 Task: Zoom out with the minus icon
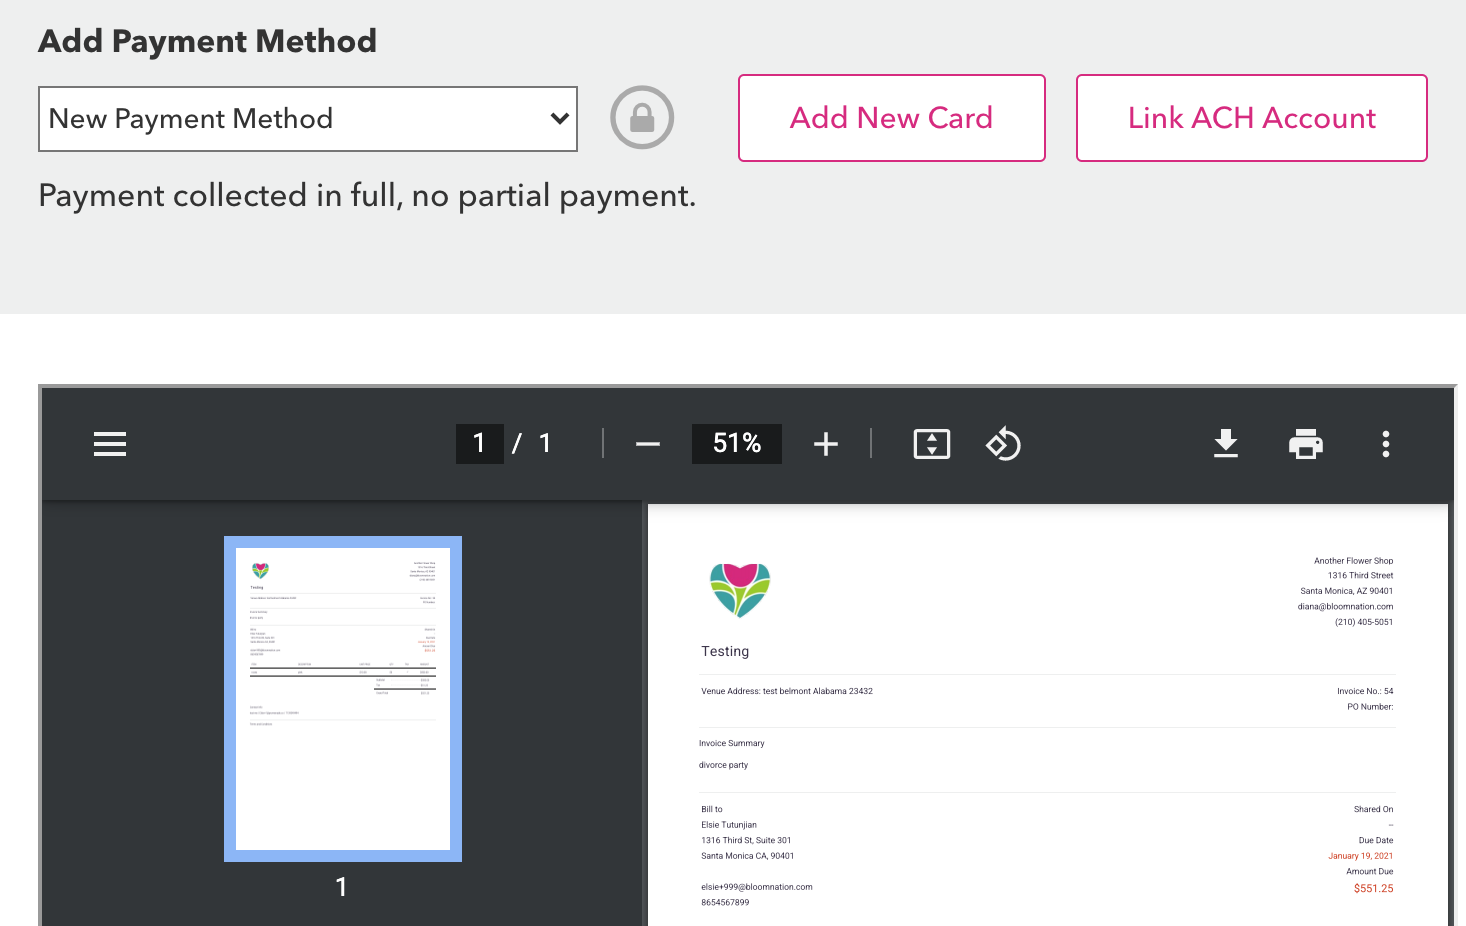click(648, 444)
